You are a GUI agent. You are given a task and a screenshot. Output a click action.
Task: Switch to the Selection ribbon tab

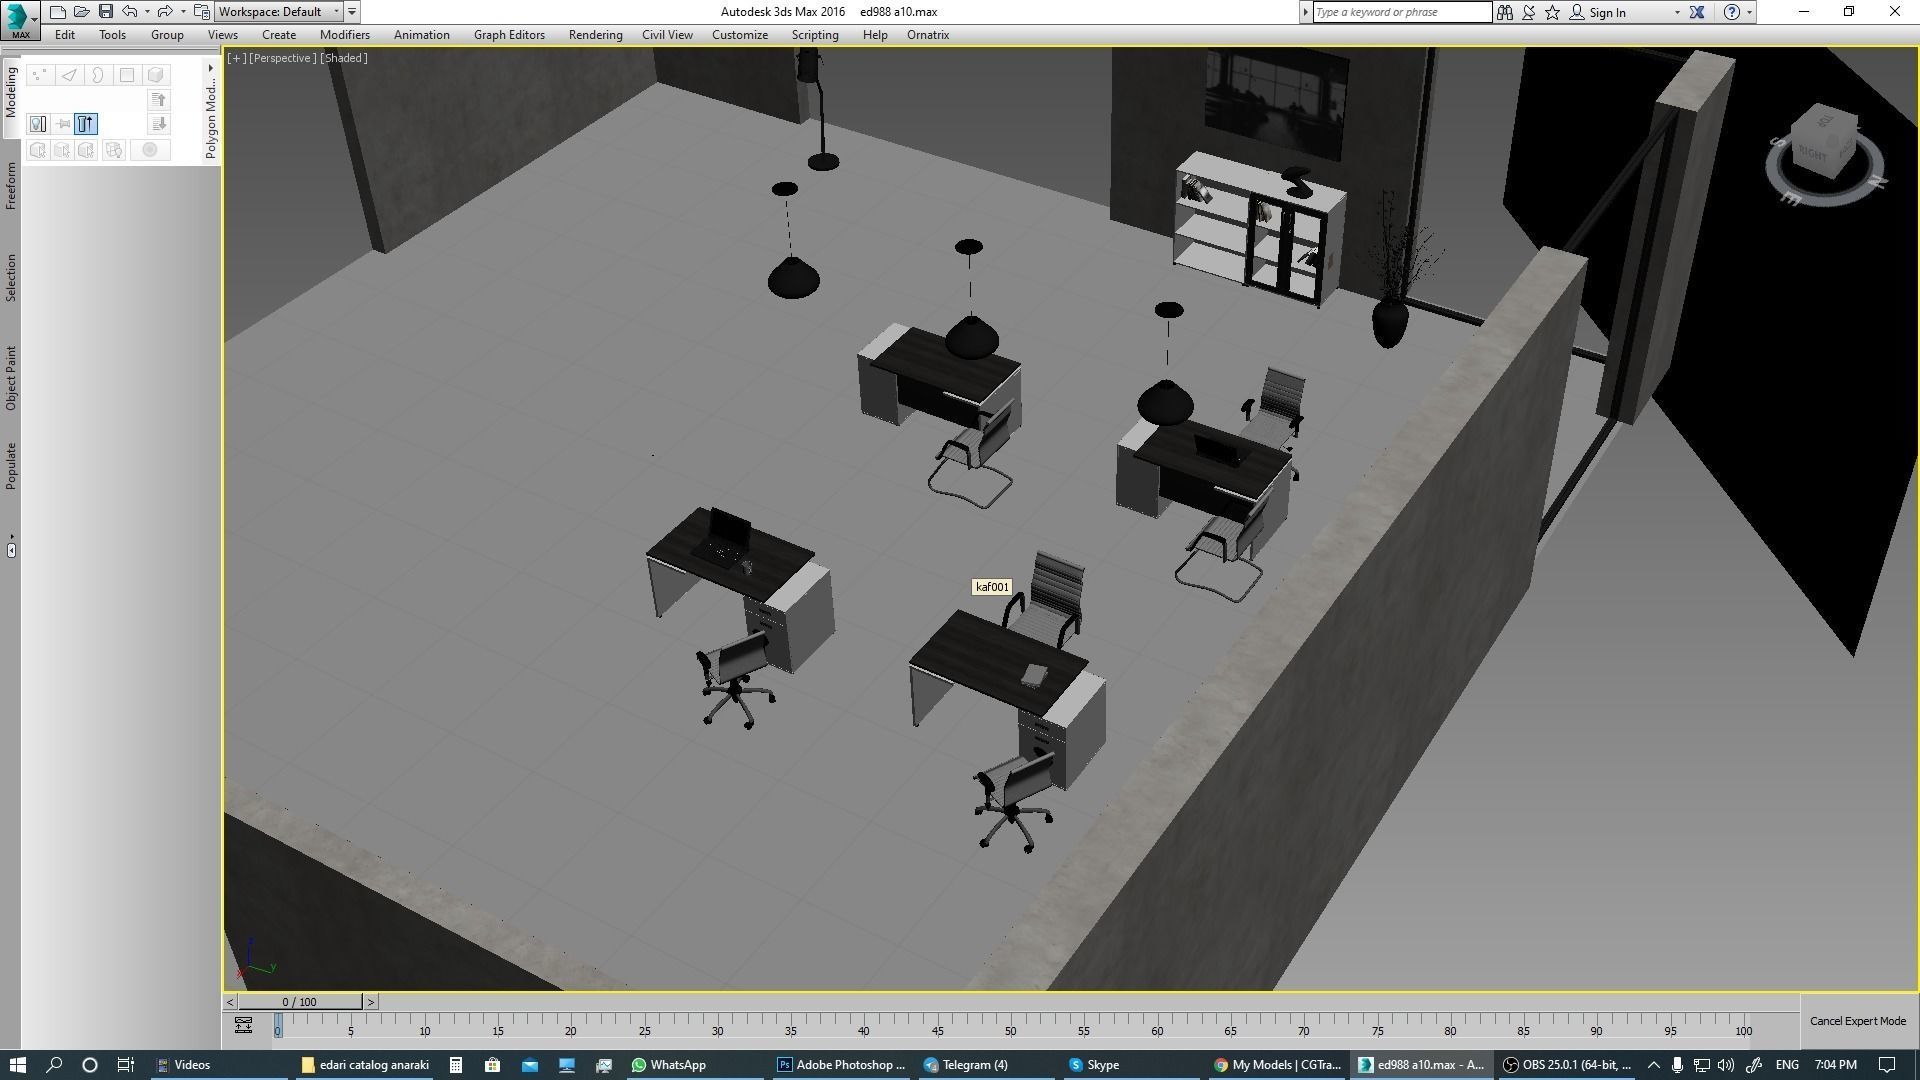point(11,278)
